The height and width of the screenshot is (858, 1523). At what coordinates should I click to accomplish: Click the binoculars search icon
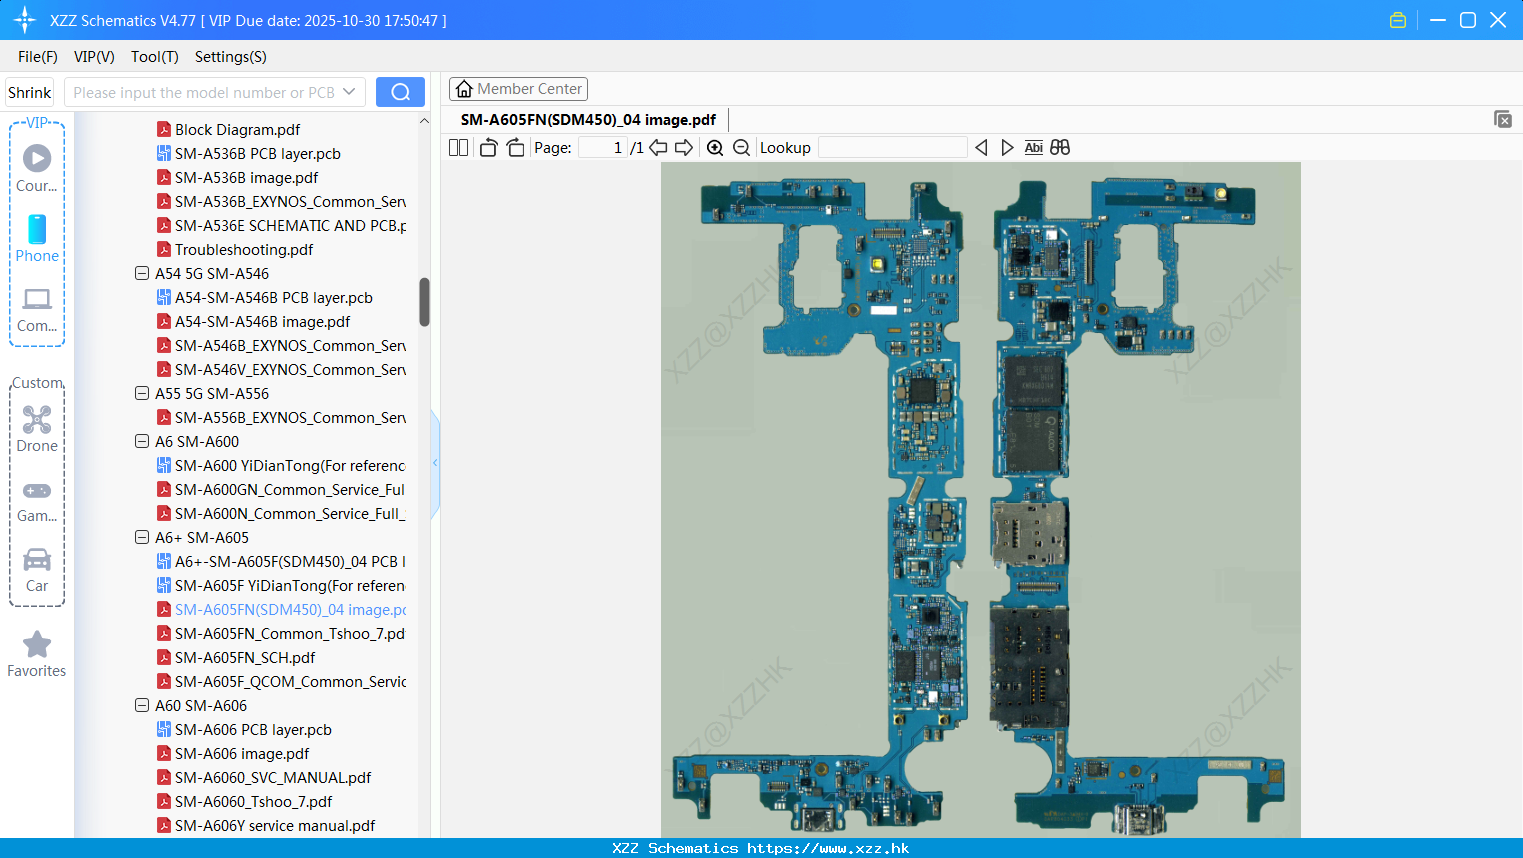[1060, 147]
